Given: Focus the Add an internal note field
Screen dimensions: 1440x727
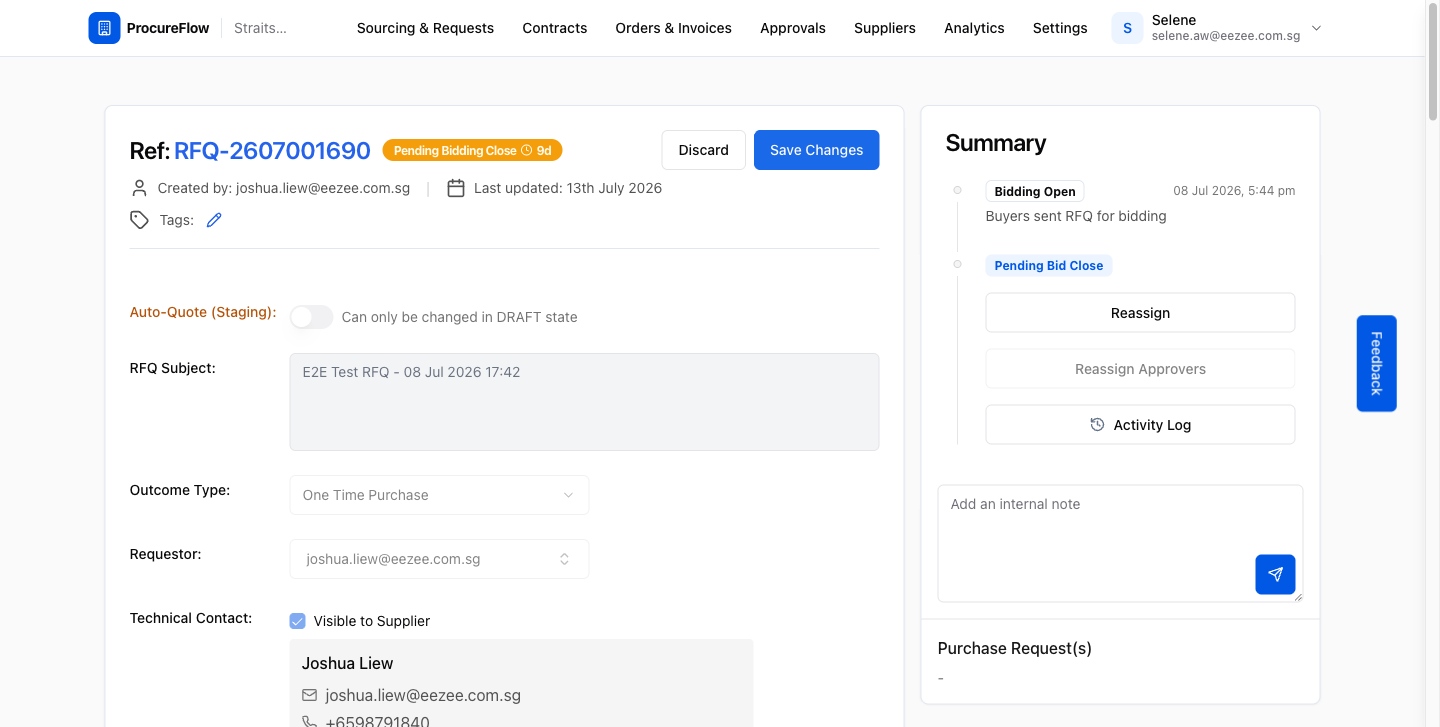Looking at the screenshot, I should [1120, 544].
